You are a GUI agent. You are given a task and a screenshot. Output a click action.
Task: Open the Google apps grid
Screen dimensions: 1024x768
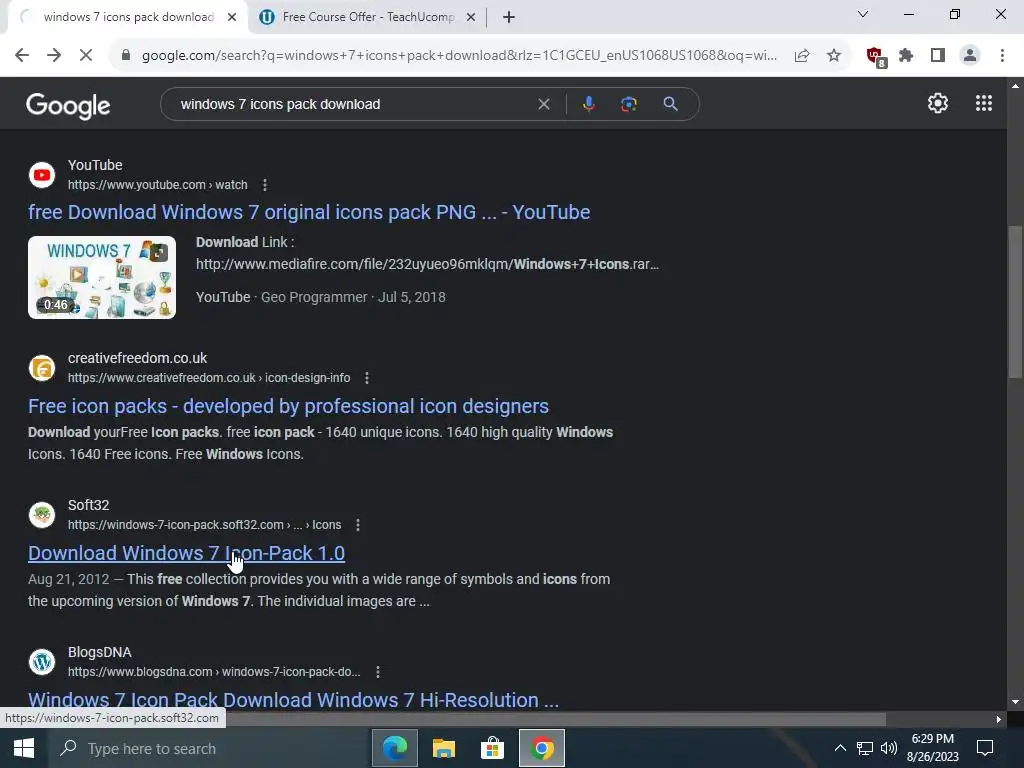pos(984,103)
